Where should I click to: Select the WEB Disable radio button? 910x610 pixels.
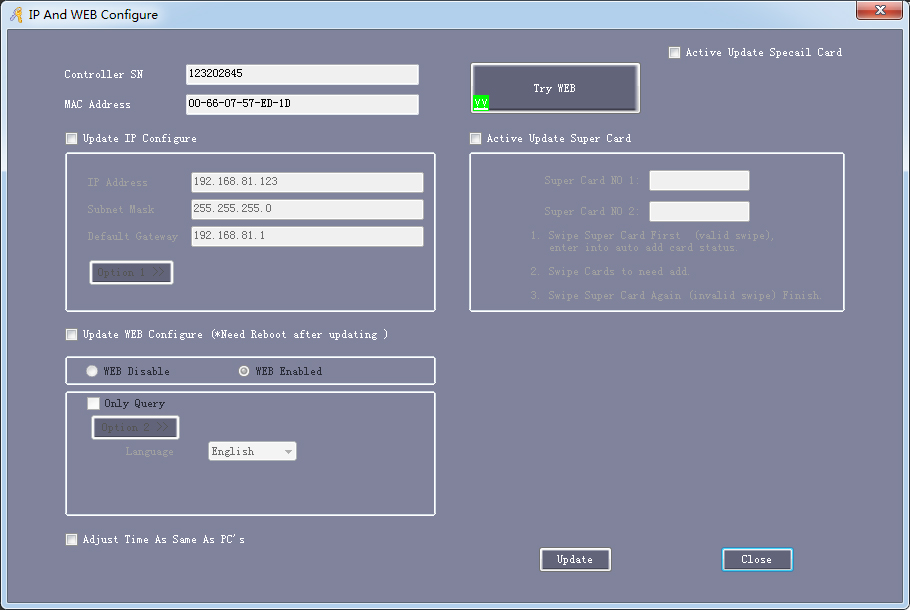(92, 371)
